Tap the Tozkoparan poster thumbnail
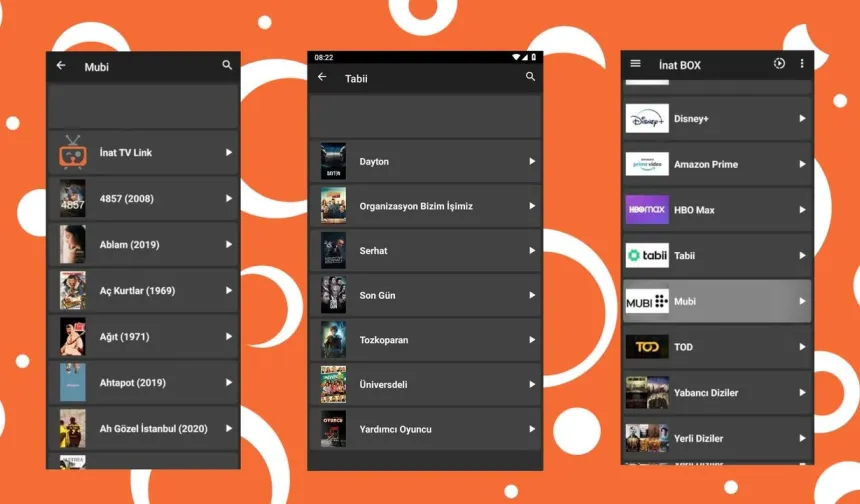The height and width of the screenshot is (504, 860). (x=333, y=340)
